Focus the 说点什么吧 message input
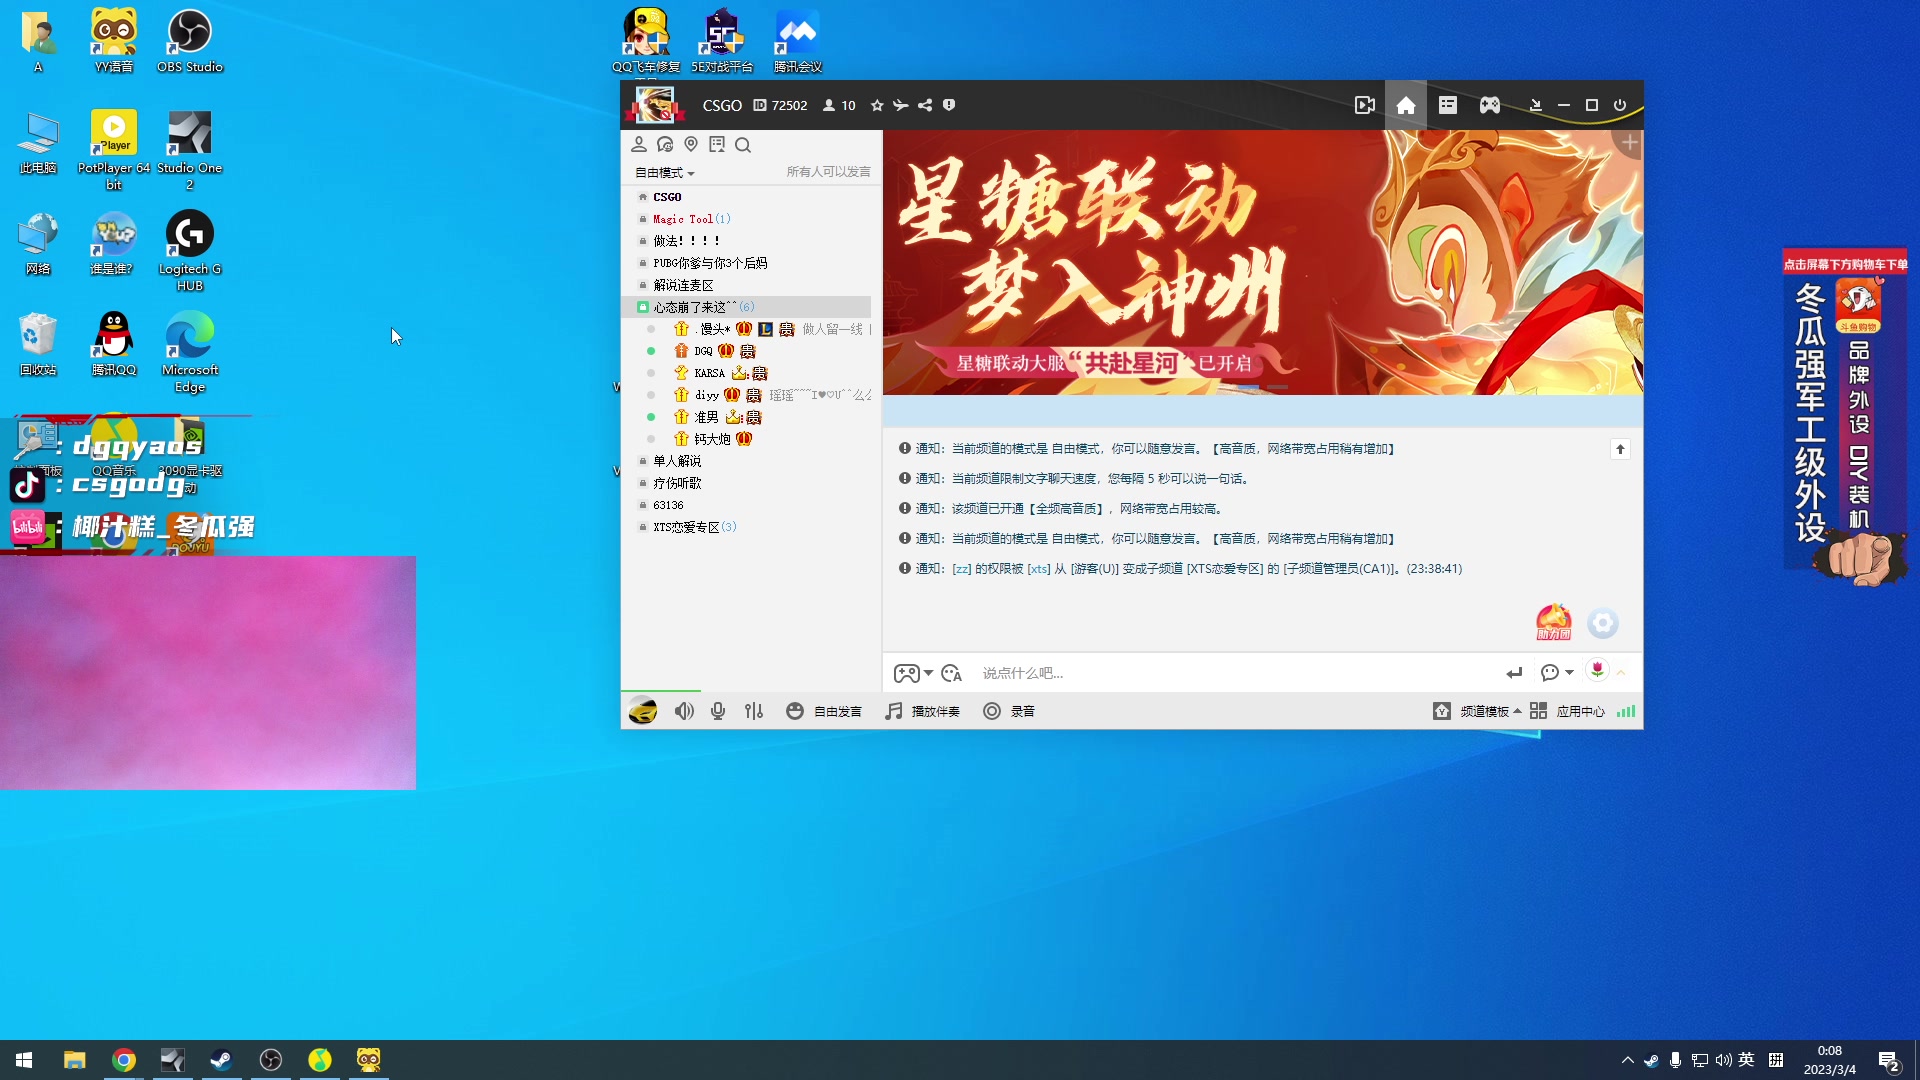This screenshot has width=1920, height=1080. point(1235,673)
